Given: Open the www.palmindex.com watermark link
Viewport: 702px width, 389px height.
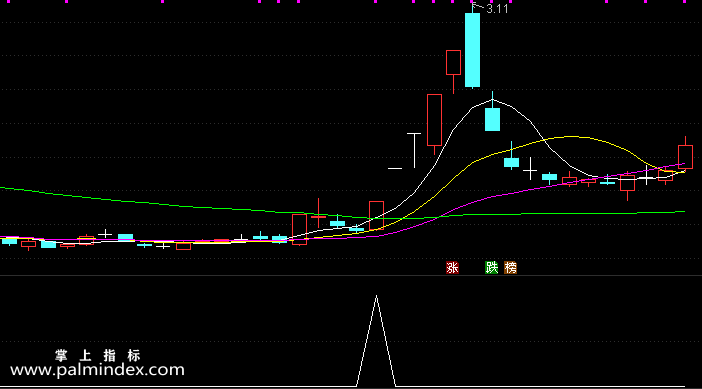Looking at the screenshot, I should tap(97, 370).
